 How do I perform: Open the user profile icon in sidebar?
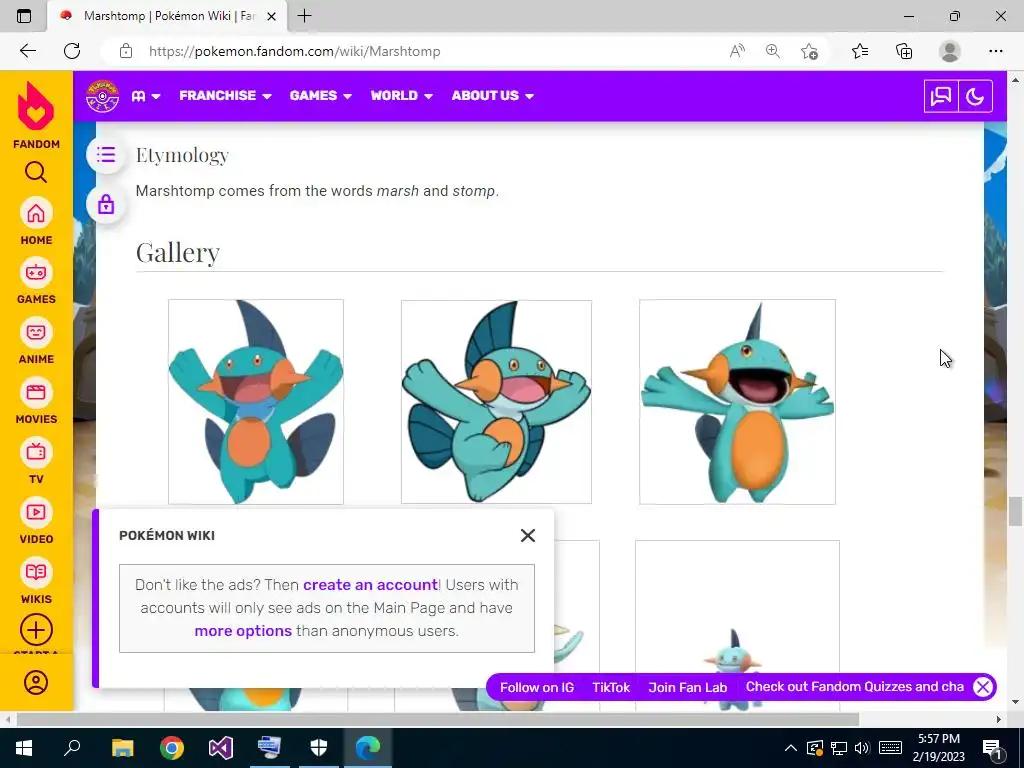point(36,682)
